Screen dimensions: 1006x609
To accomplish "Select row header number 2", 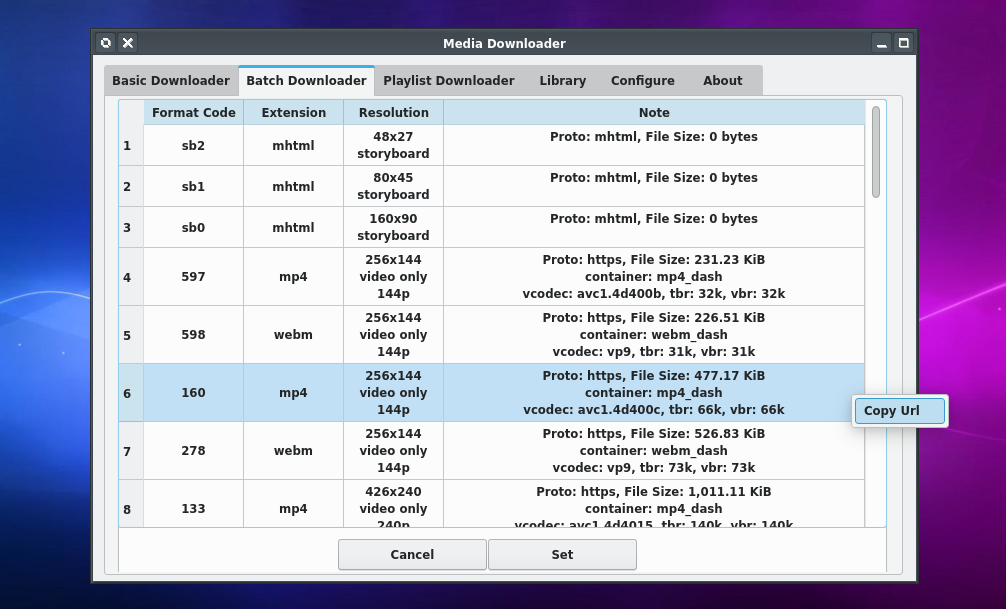I will [131, 186].
